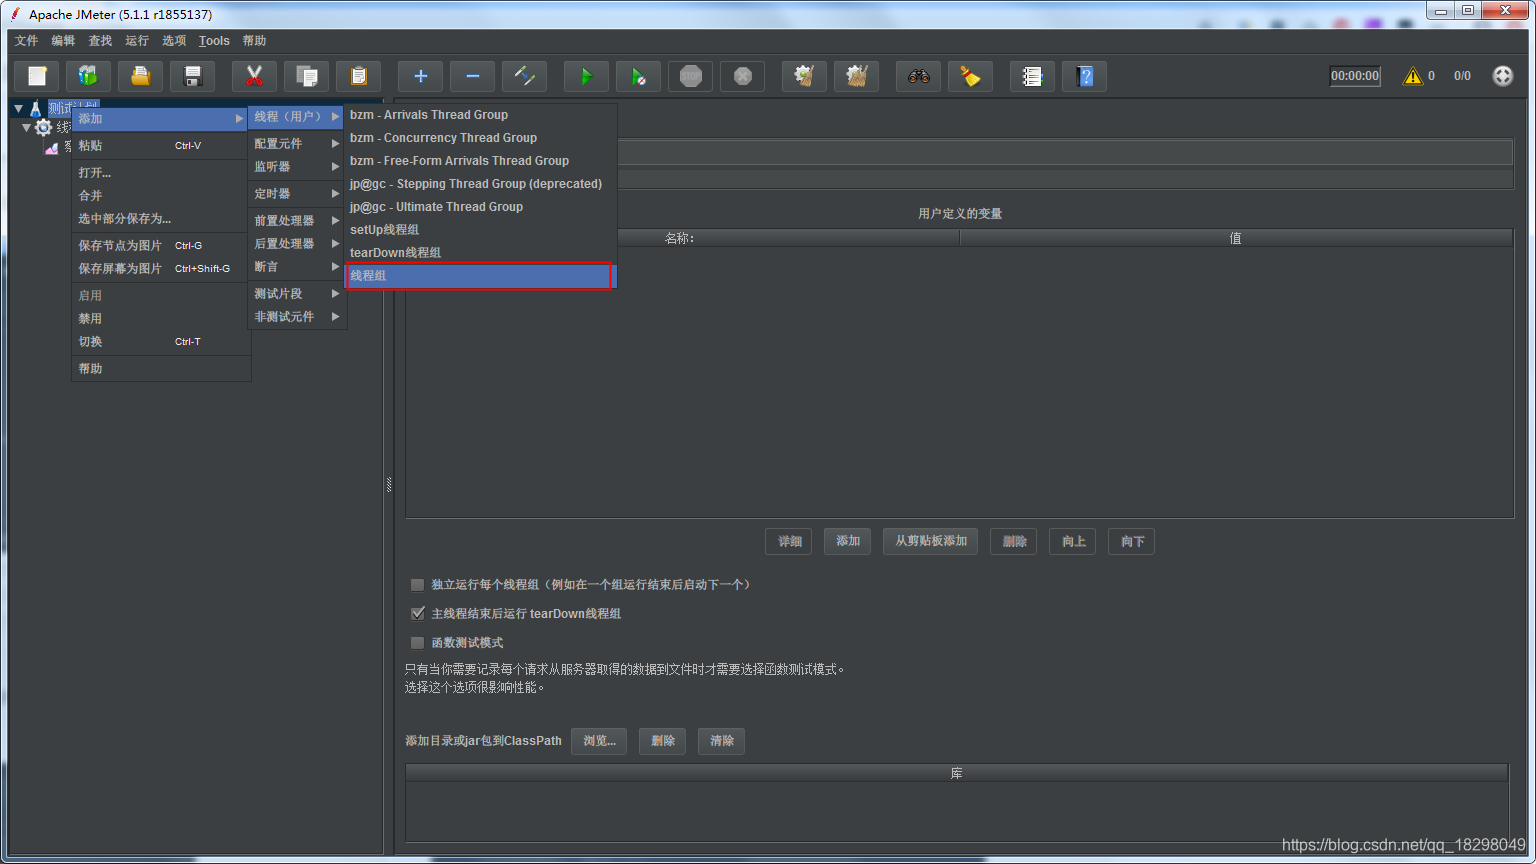Click the 添加 button below variables table
The image size is (1536, 864).
click(x=848, y=541)
